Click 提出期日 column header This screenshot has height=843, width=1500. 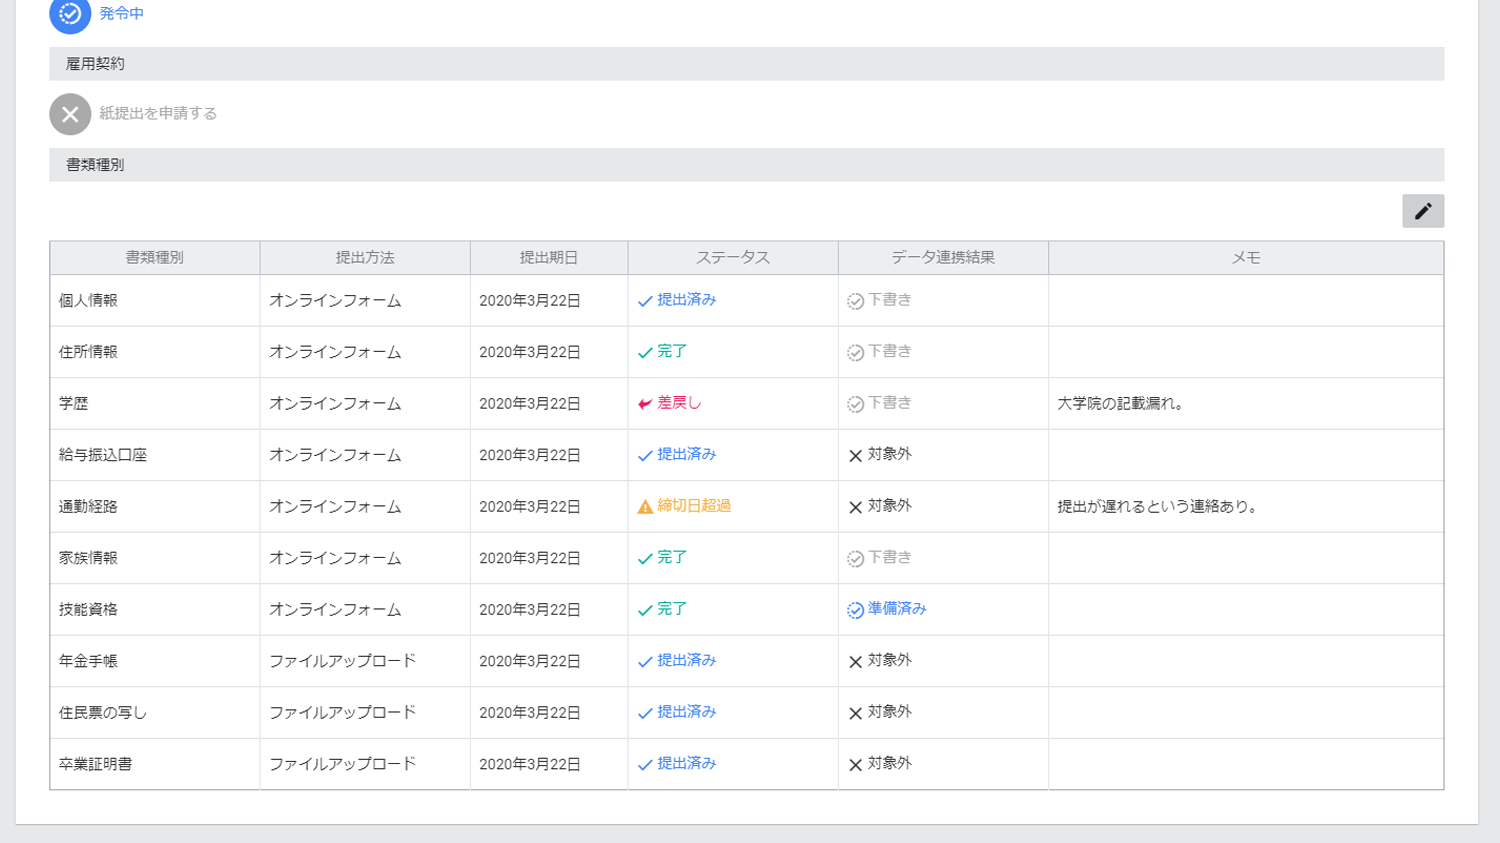(x=548, y=258)
